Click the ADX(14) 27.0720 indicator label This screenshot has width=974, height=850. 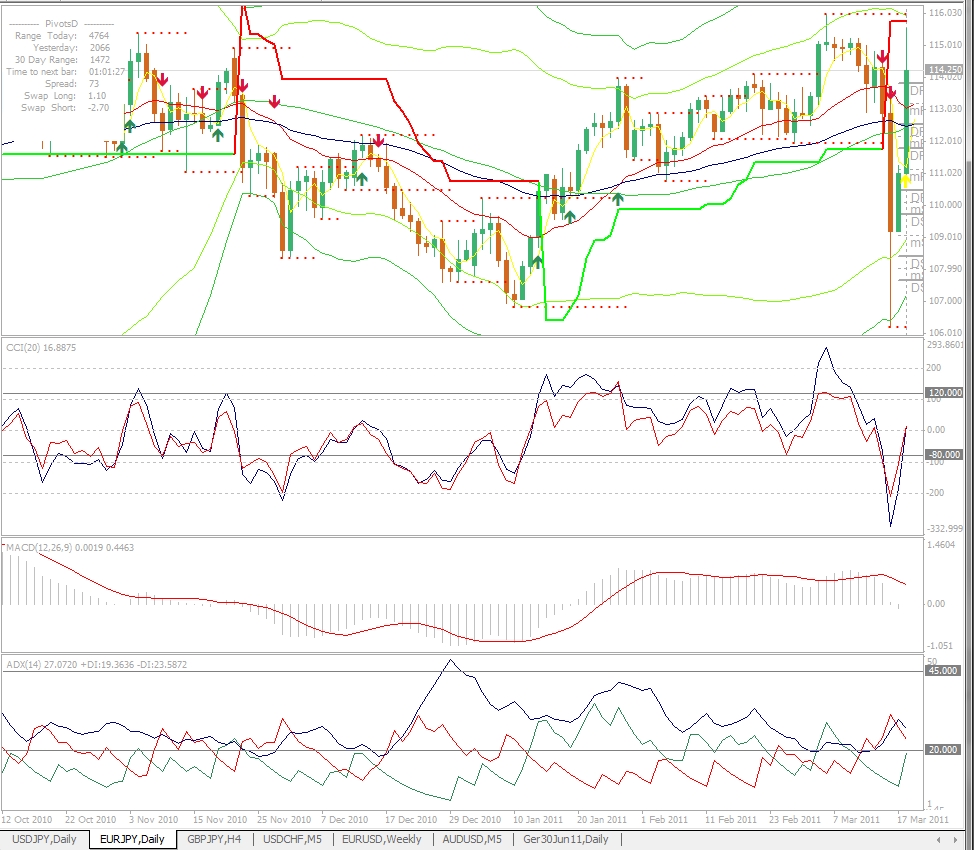[96, 664]
